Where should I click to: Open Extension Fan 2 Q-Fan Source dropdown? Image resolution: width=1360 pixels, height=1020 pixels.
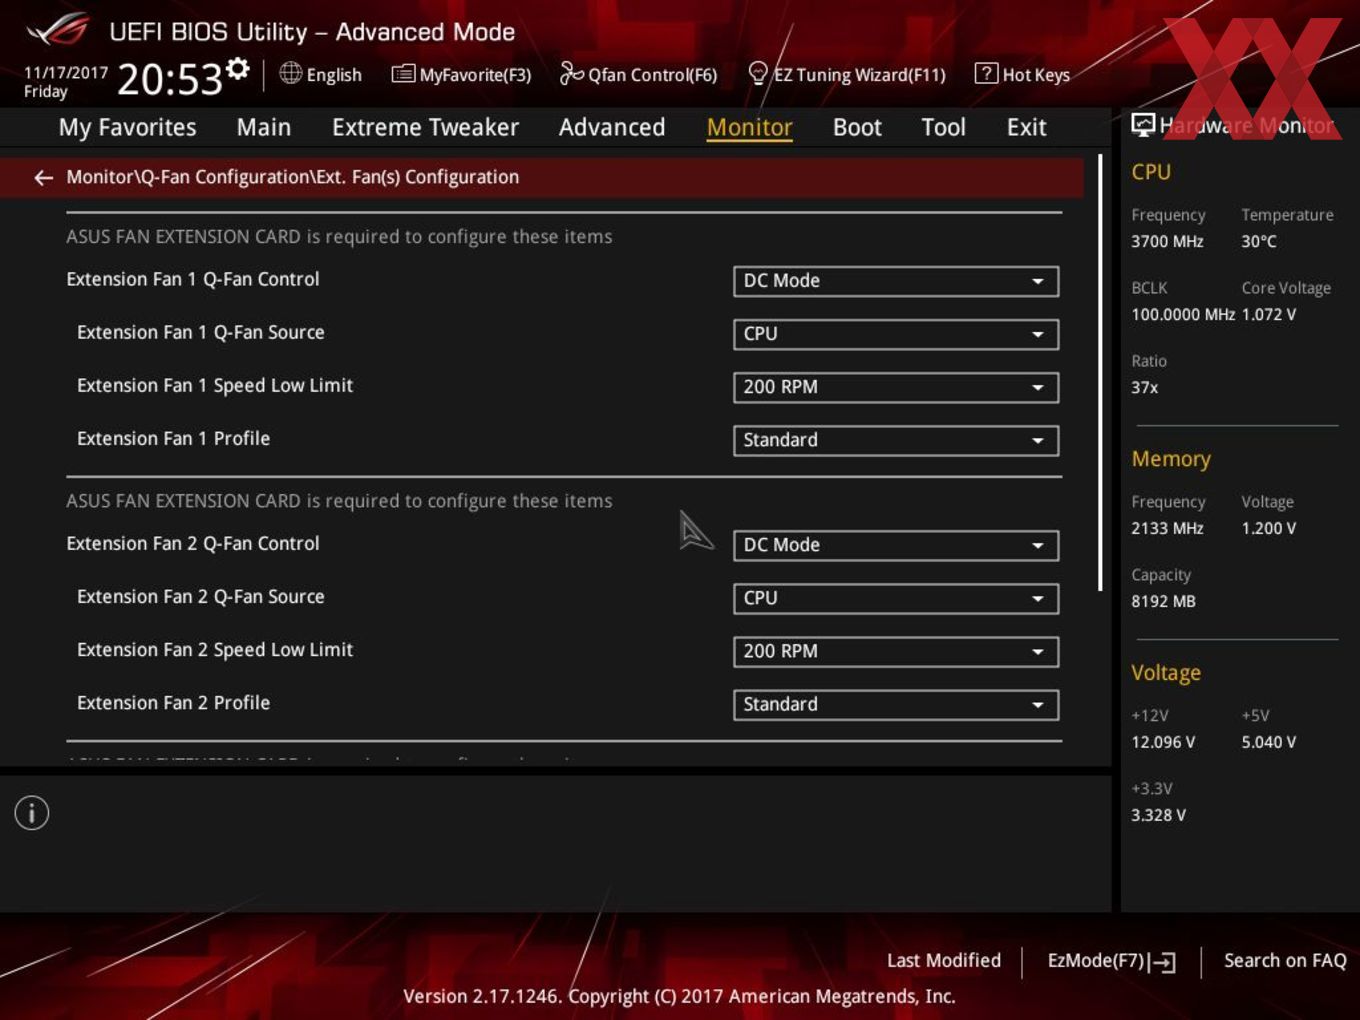tap(896, 598)
